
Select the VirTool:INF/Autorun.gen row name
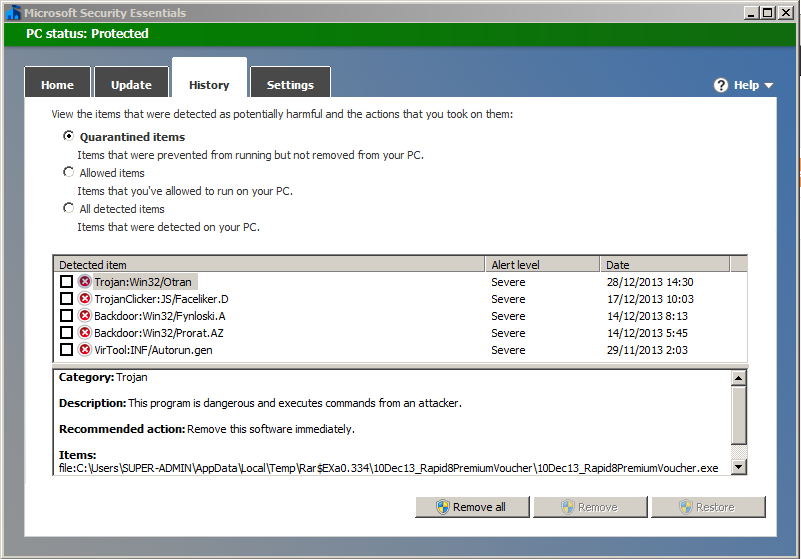tap(153, 350)
